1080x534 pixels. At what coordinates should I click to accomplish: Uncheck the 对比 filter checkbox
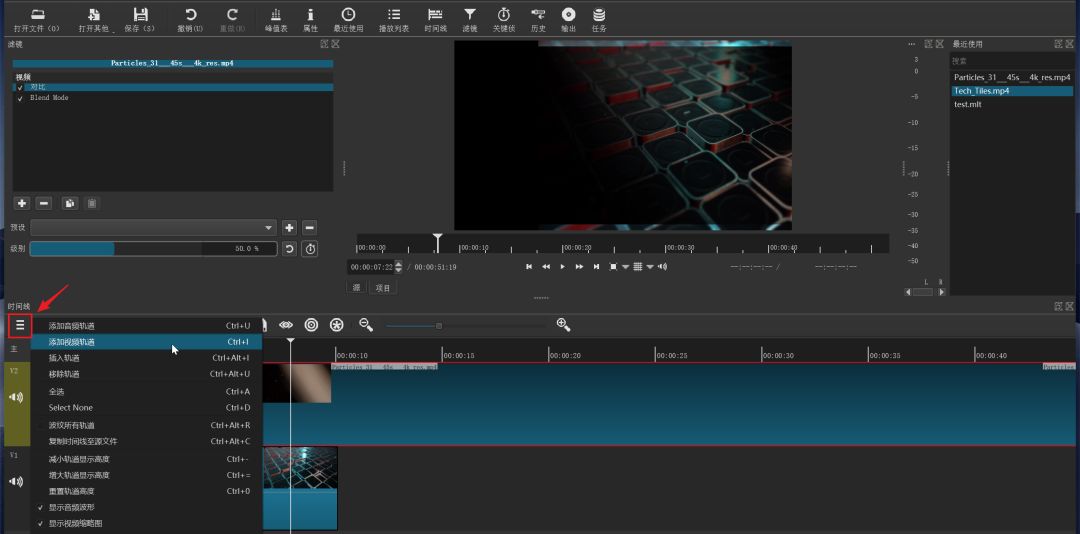[20, 88]
